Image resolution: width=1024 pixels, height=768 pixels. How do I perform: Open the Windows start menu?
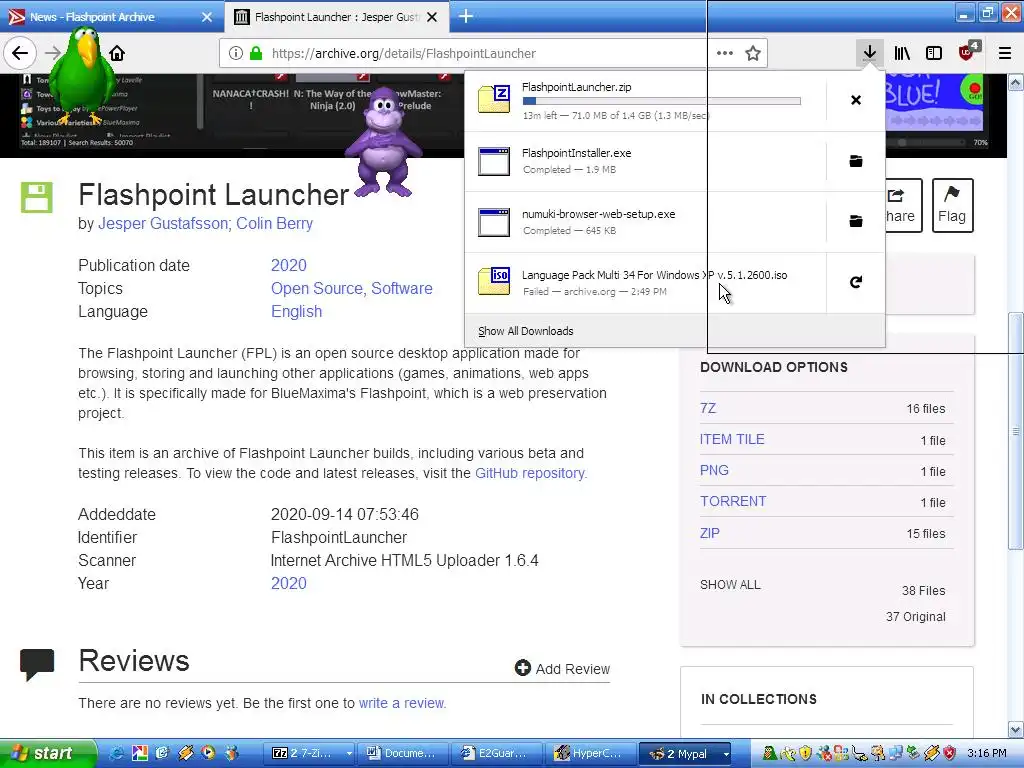point(48,753)
